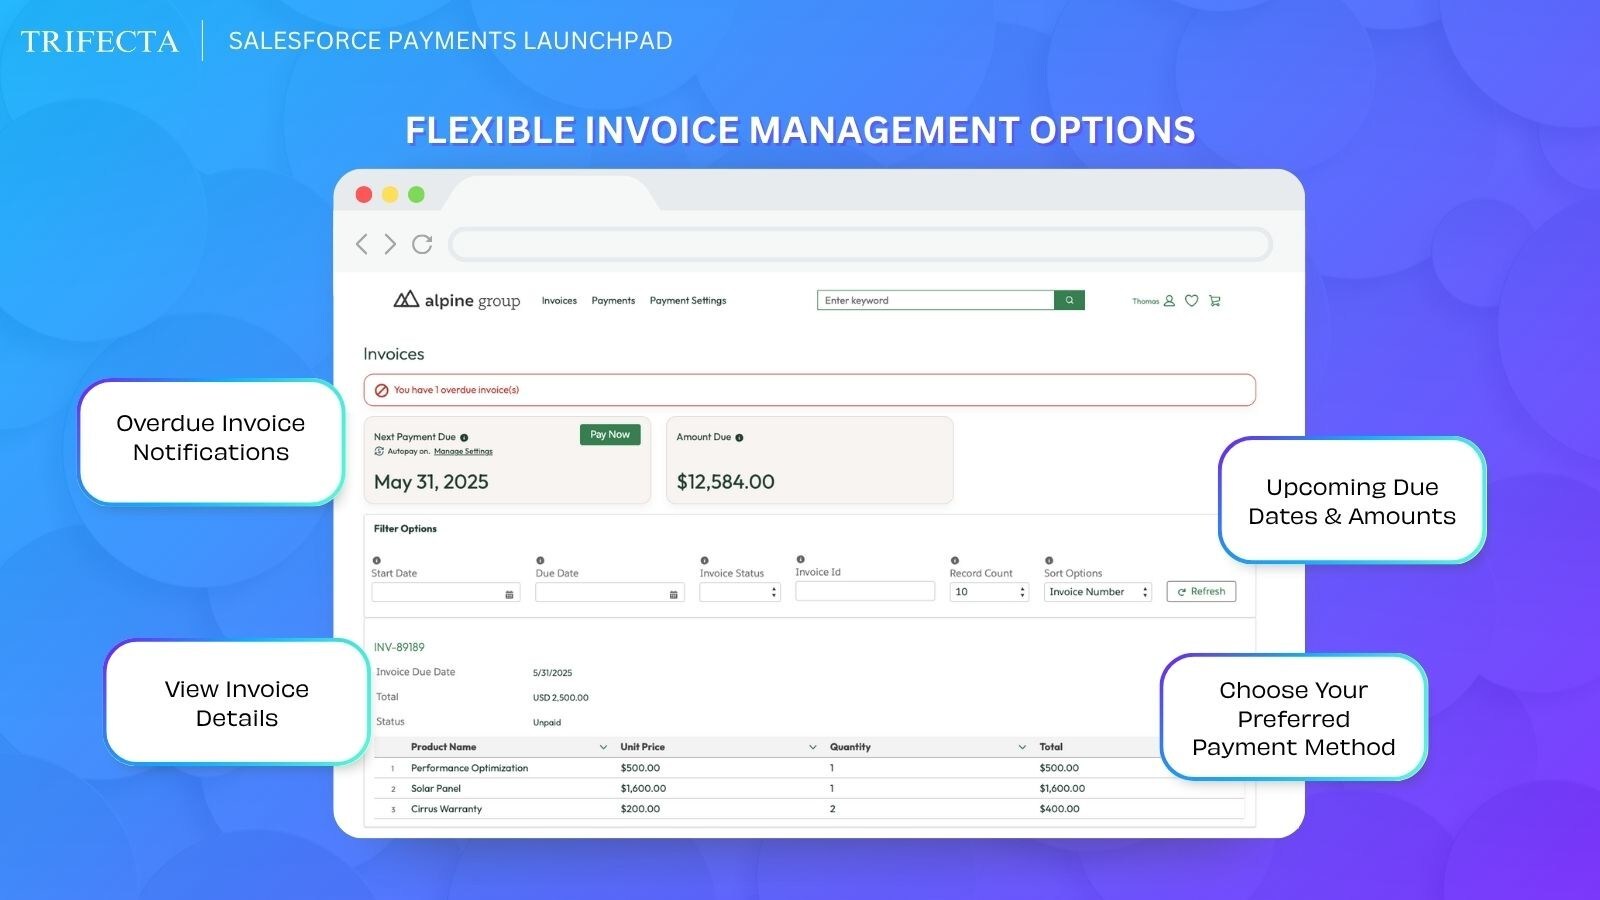The width and height of the screenshot is (1600, 900).
Task: Open the shopping cart icon
Action: pos(1215,300)
